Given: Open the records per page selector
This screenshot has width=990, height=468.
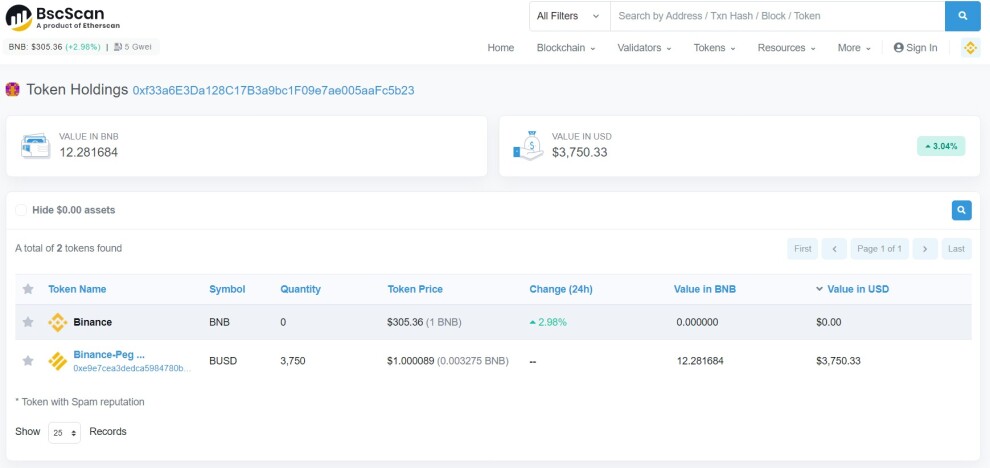Looking at the screenshot, I should pyautogui.click(x=64, y=433).
